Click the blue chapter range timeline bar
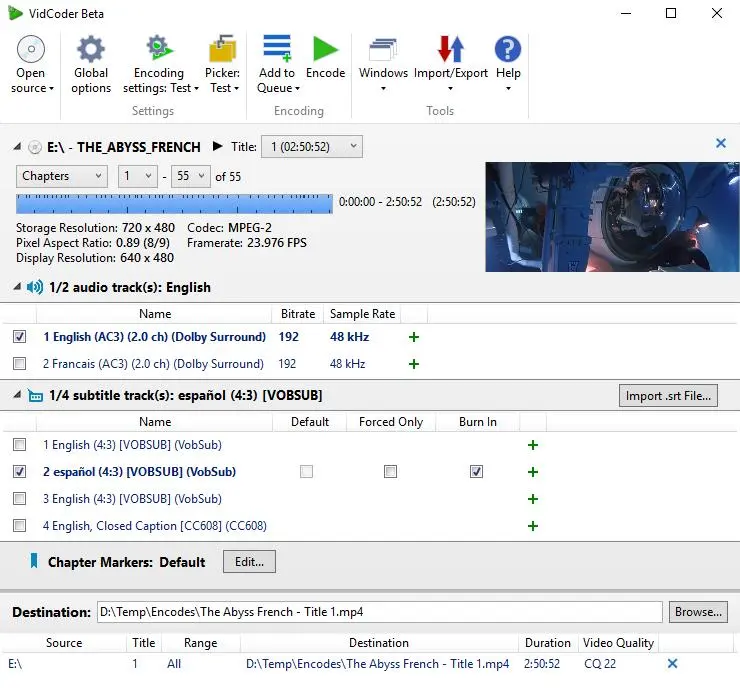Image resolution: width=740 pixels, height=688 pixels. coord(174,204)
